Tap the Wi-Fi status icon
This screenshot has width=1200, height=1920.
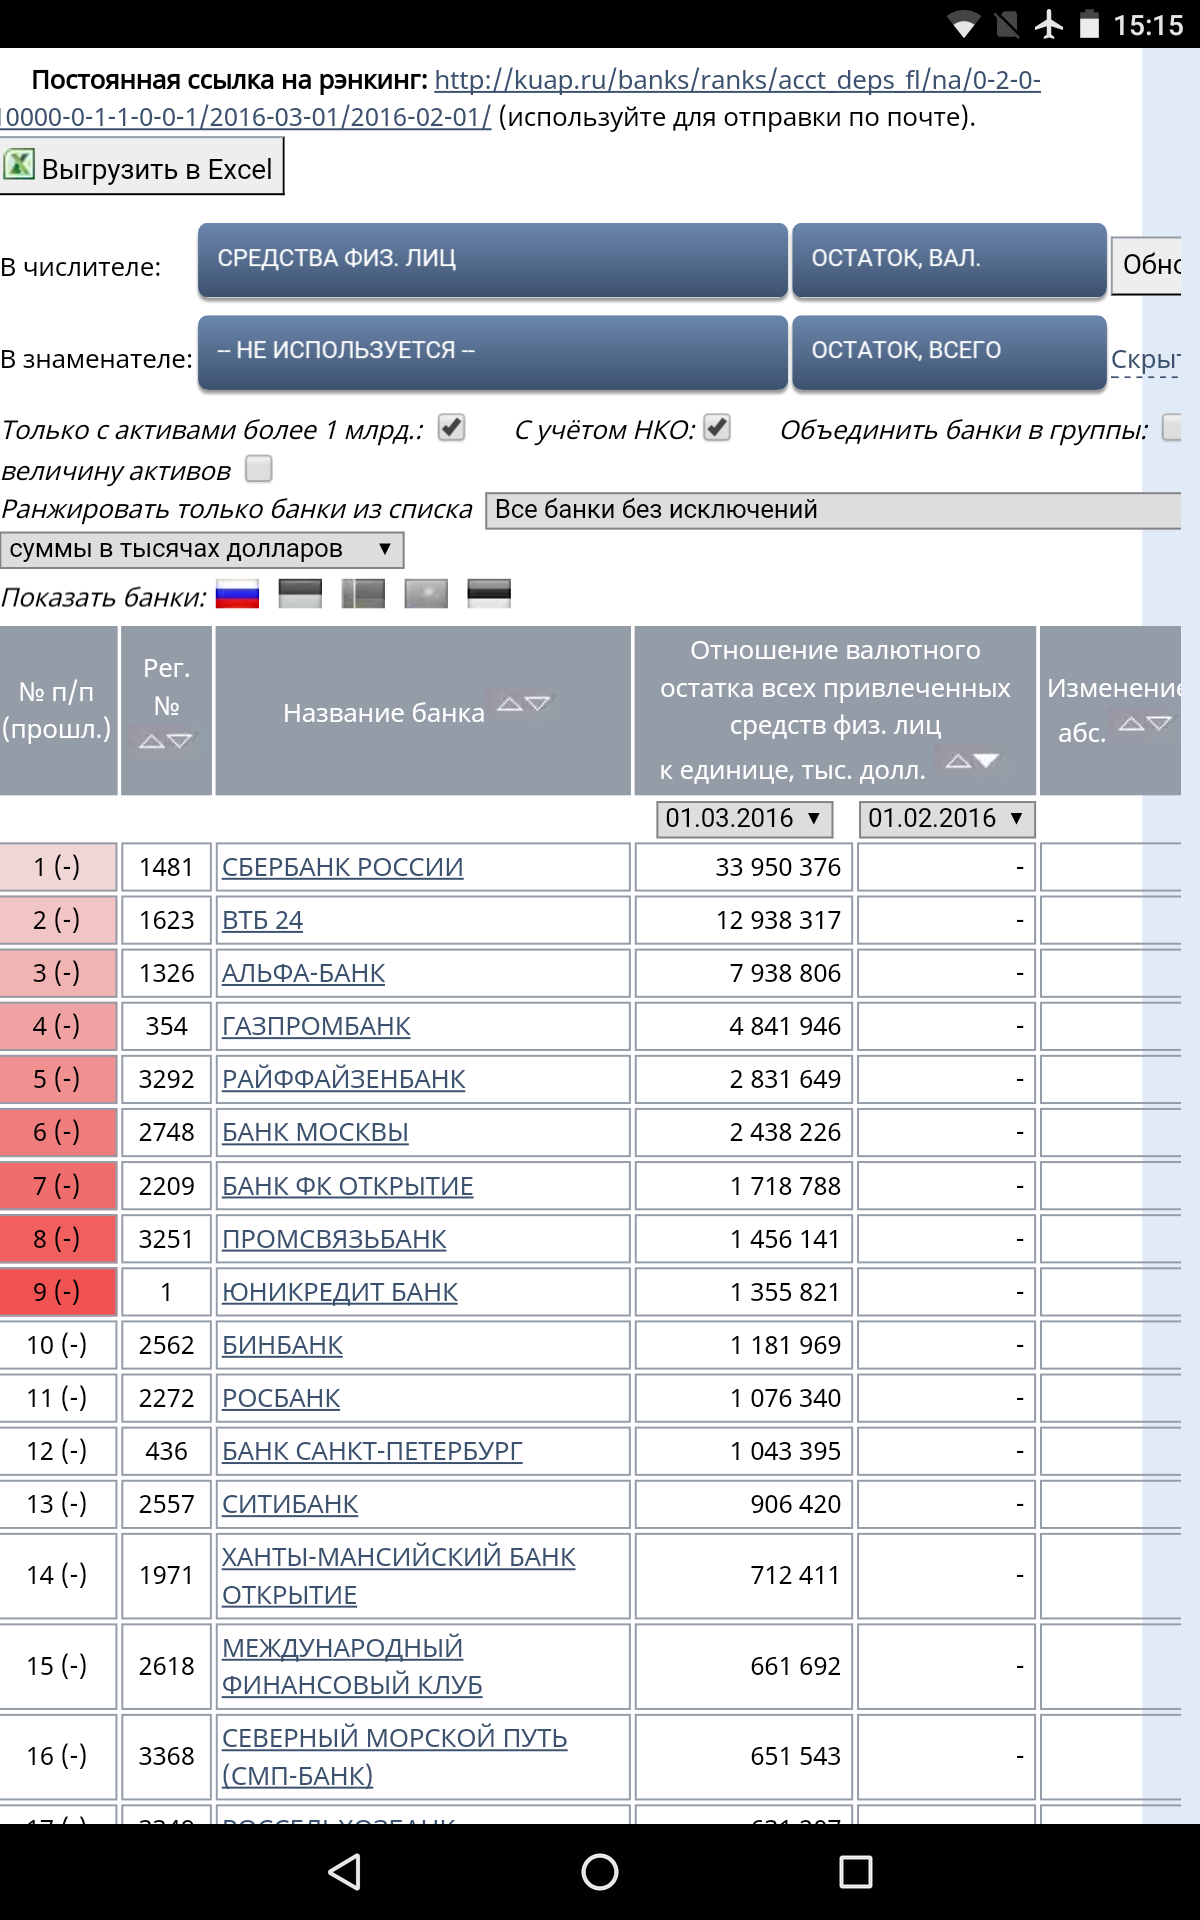pos(964,24)
